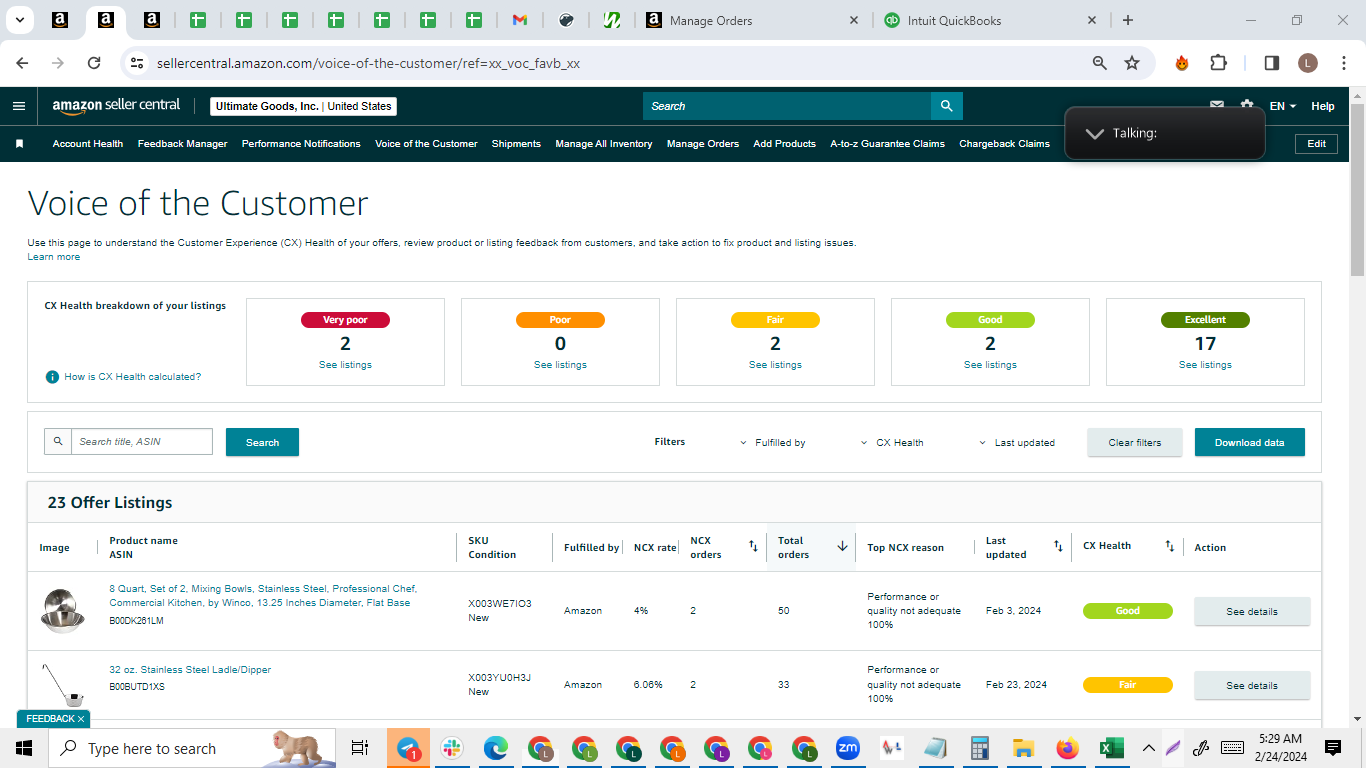This screenshot has height=768, width=1366.
Task: Bookmark this page with the star icon
Action: tap(1132, 63)
